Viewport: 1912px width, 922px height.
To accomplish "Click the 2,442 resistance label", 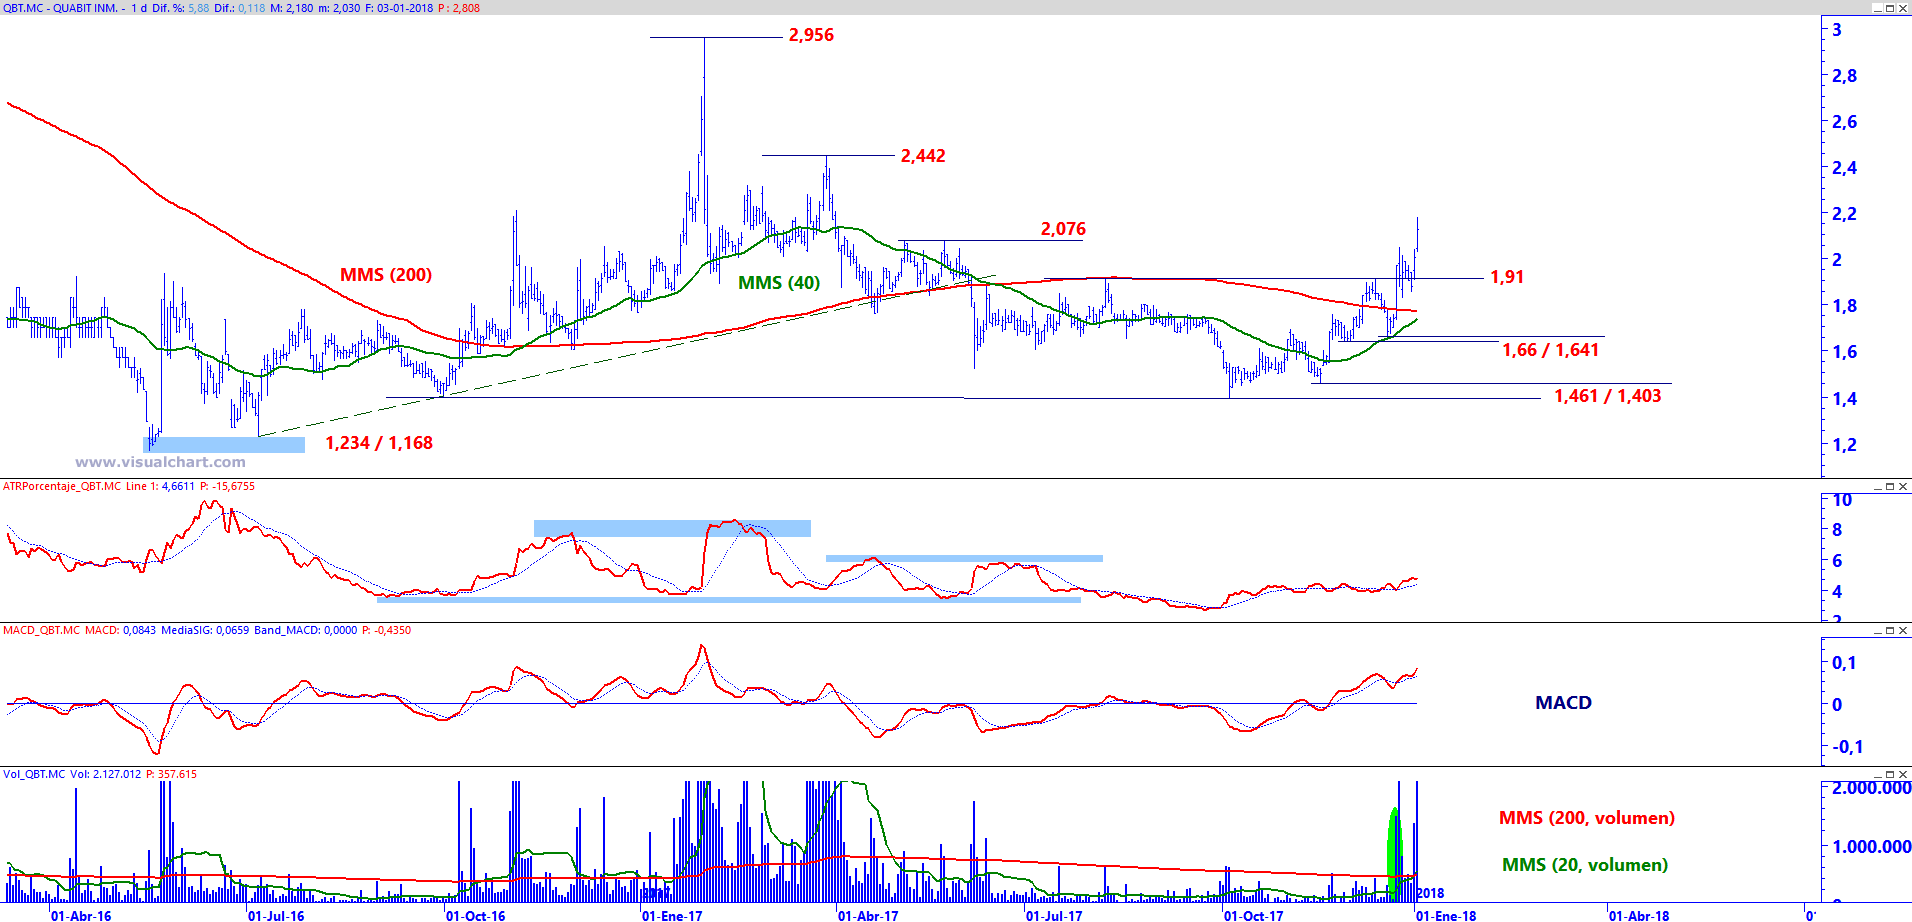I will click(x=923, y=156).
